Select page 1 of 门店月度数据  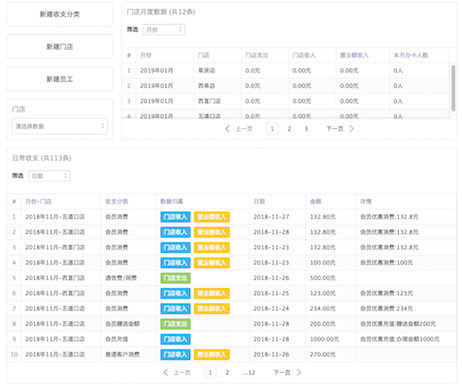click(272, 129)
